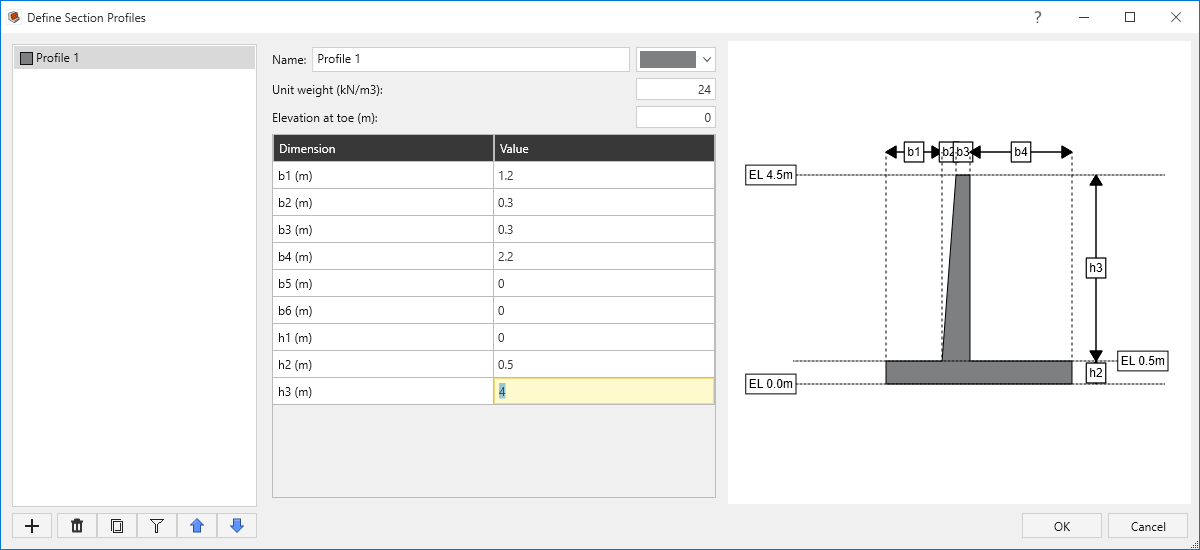The width and height of the screenshot is (1200, 550).
Task: Select Profile 1 in the profile list
Action: (x=134, y=58)
